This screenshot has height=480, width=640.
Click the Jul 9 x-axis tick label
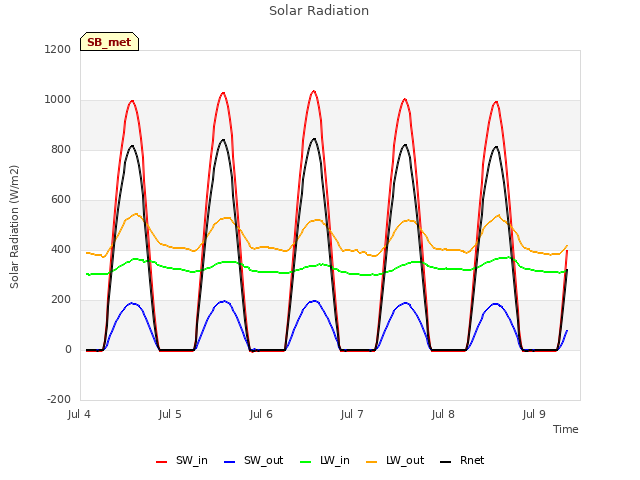pos(534,414)
